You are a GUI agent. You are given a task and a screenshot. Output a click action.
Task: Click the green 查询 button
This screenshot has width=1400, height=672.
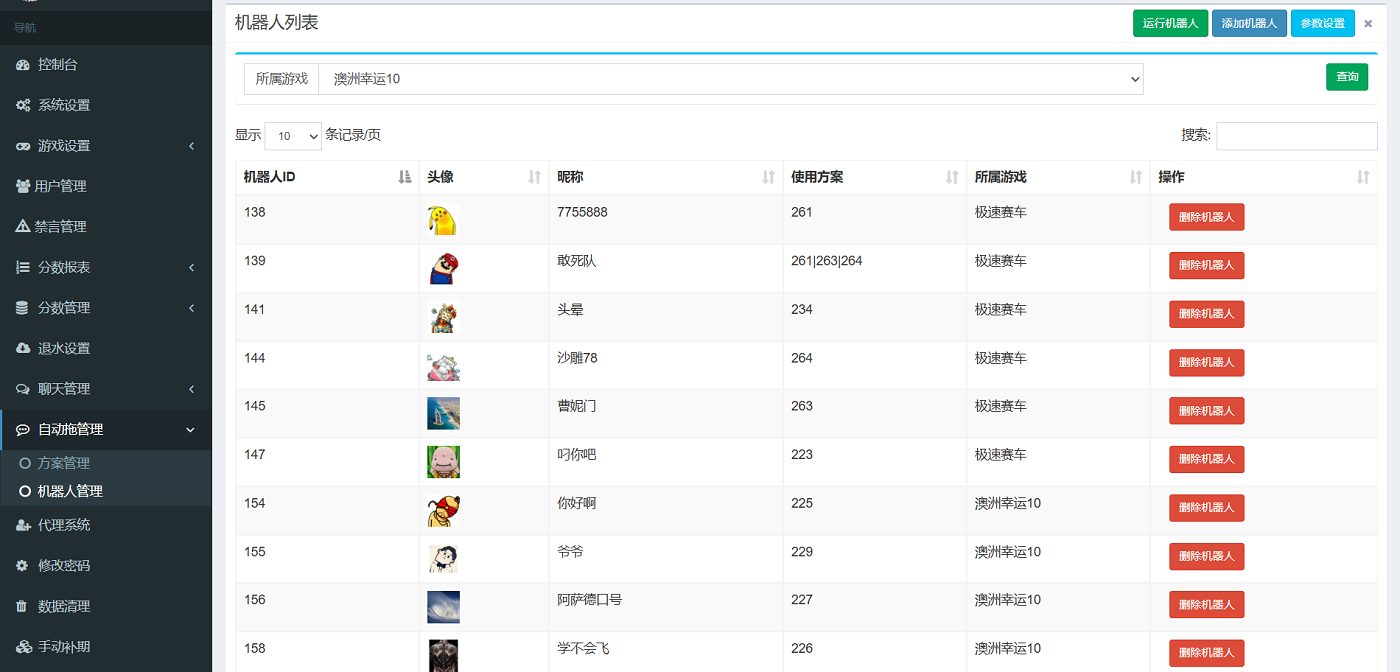pyautogui.click(x=1347, y=77)
